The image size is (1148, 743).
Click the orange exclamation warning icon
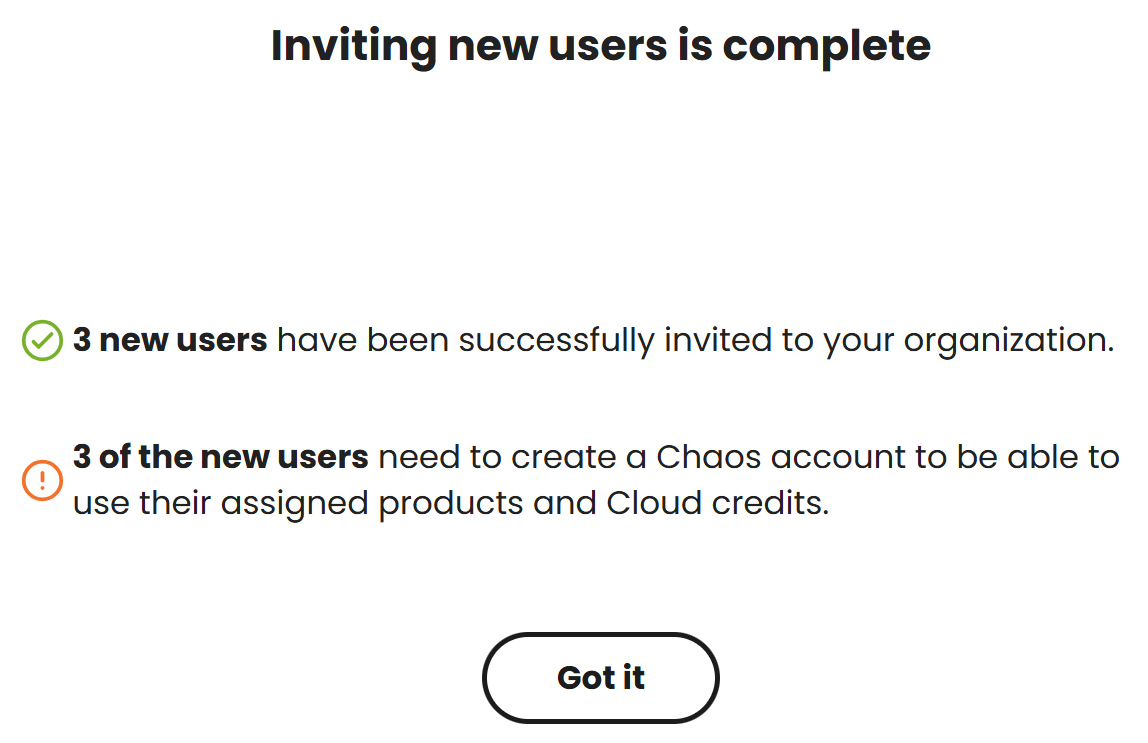pos(42,480)
